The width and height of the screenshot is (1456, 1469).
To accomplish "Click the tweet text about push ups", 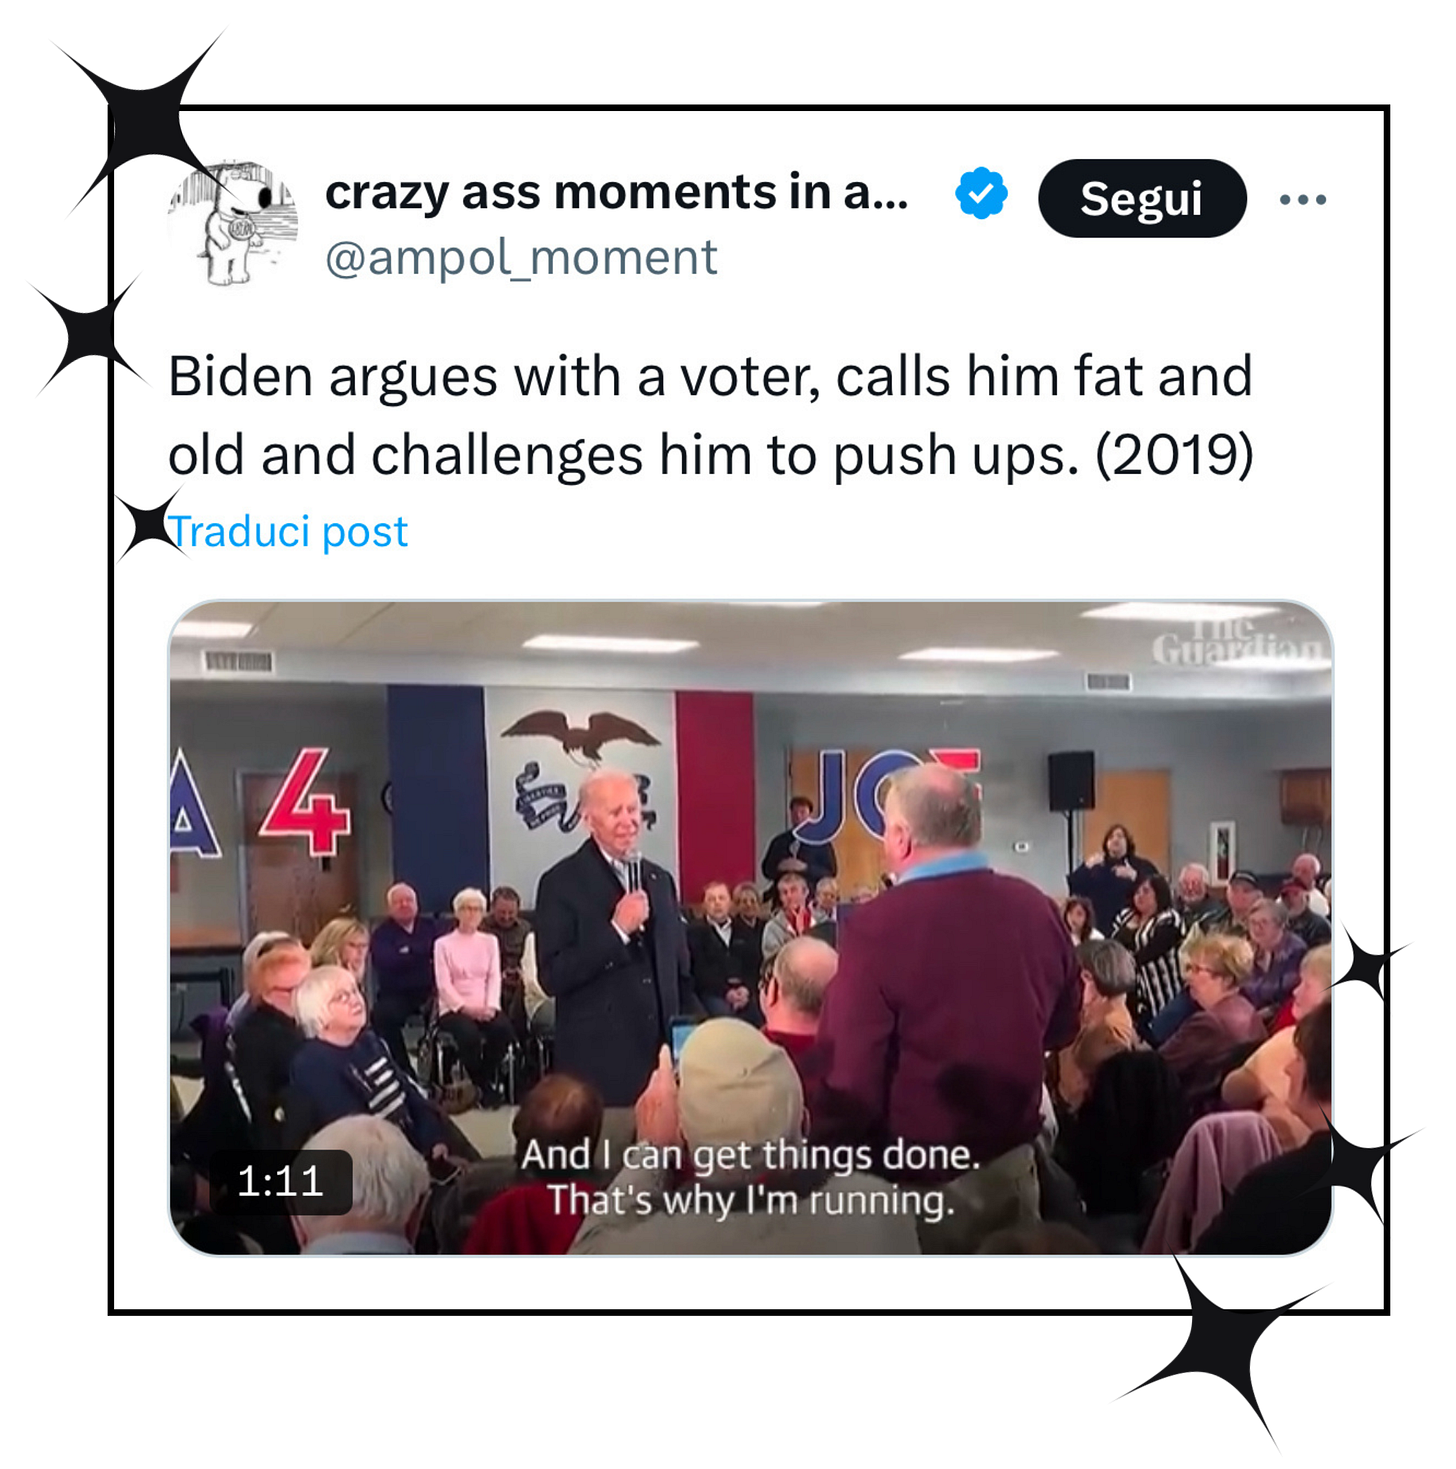I will click(x=710, y=415).
